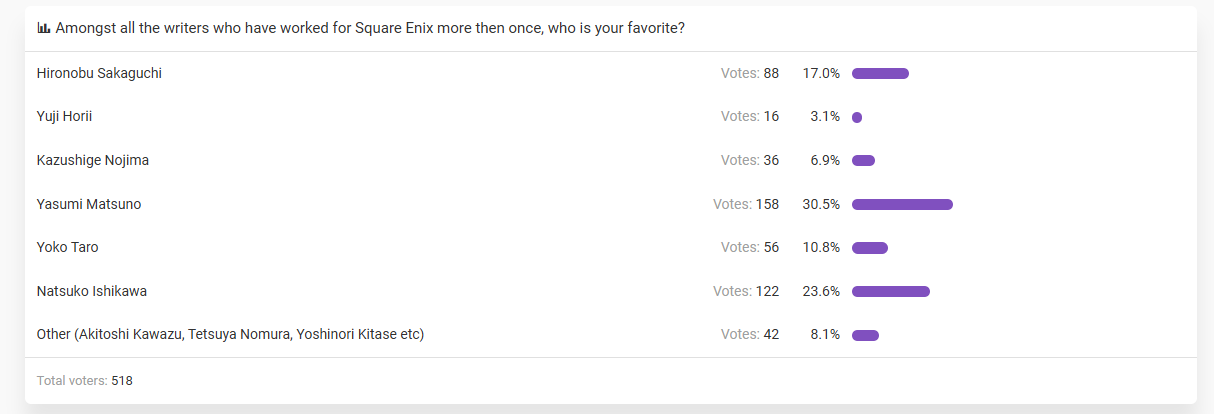Choose the Kazushige Nojima option

point(93,160)
